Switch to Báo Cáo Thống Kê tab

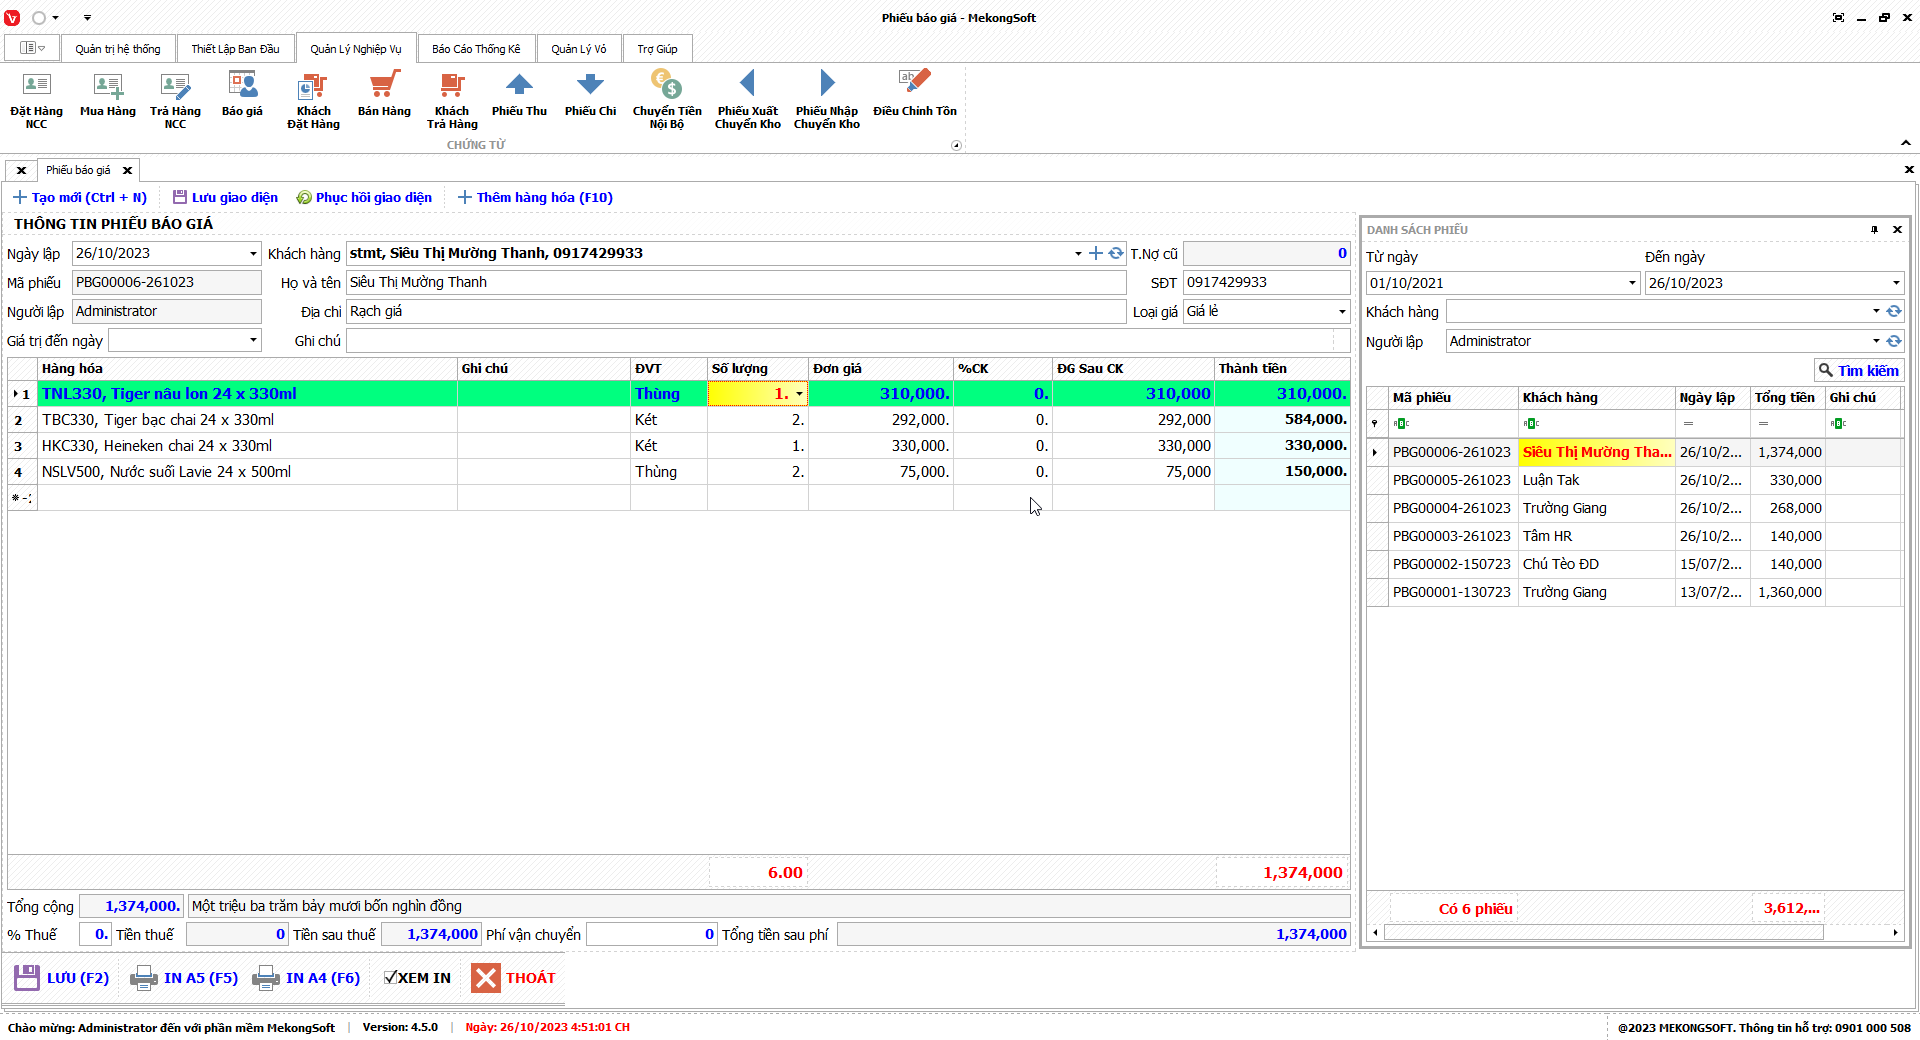tap(476, 49)
